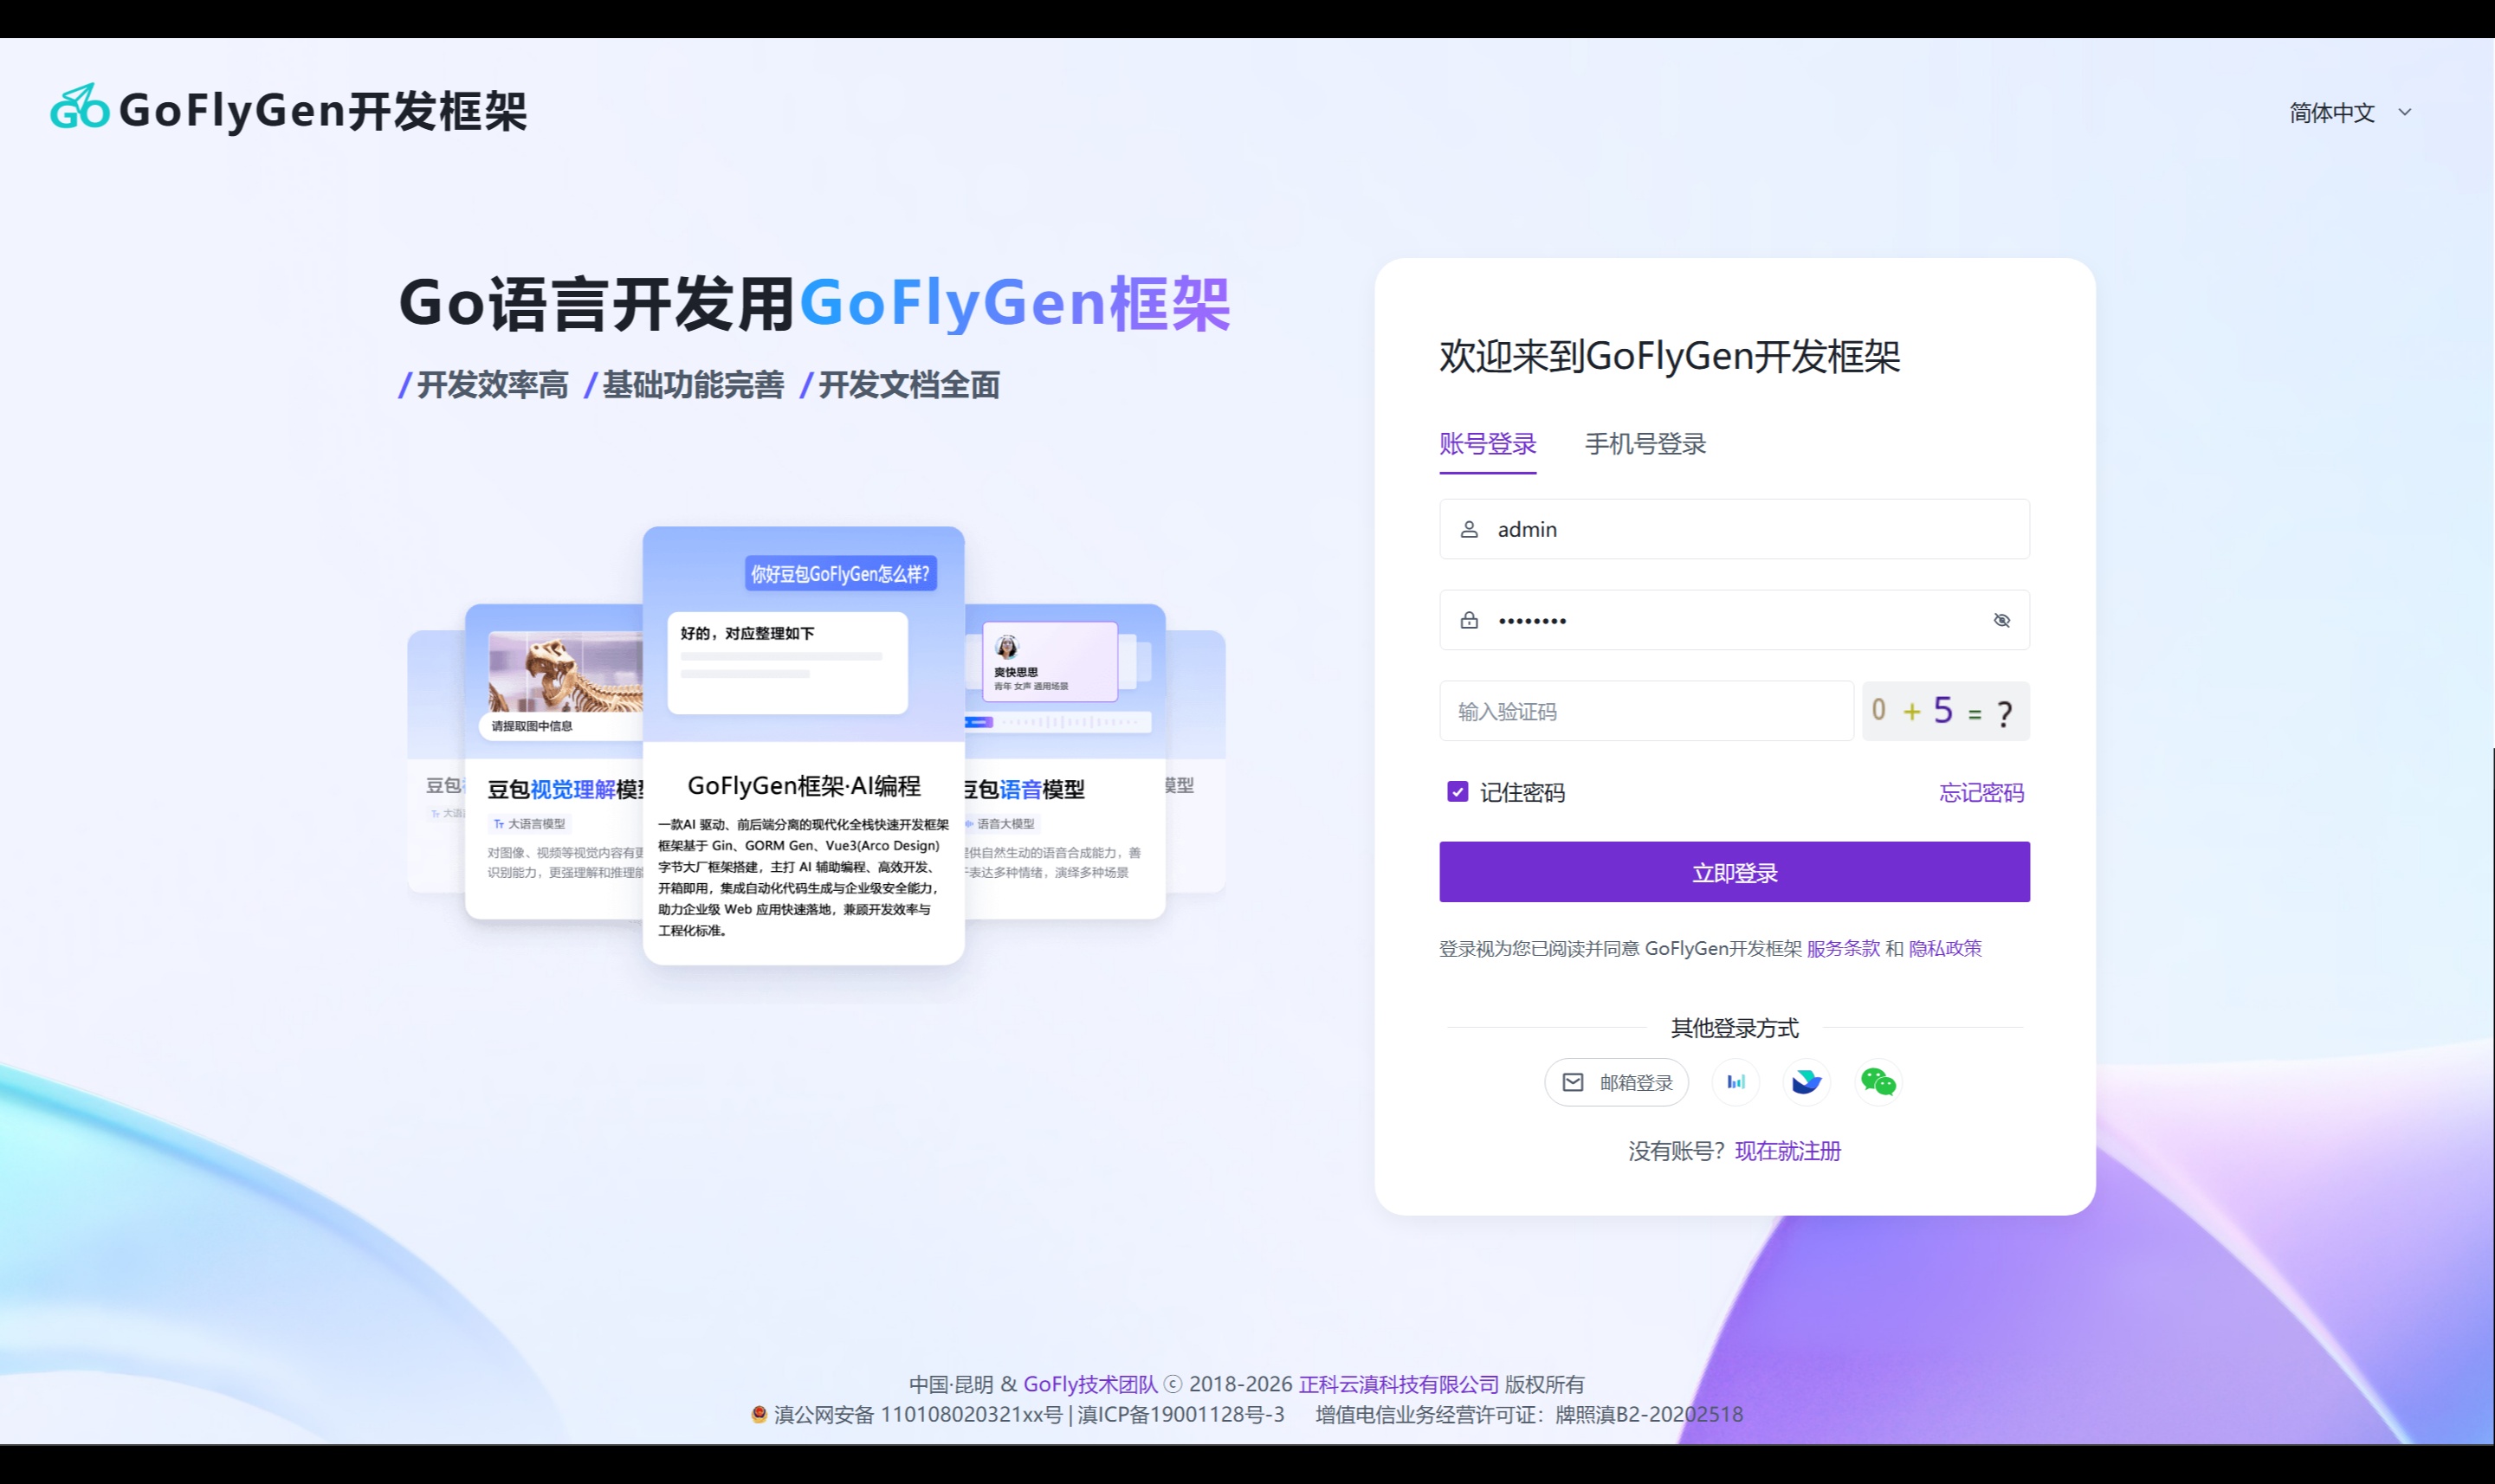Click the lock icon in password field
The height and width of the screenshot is (1484, 2495).
tap(1469, 620)
